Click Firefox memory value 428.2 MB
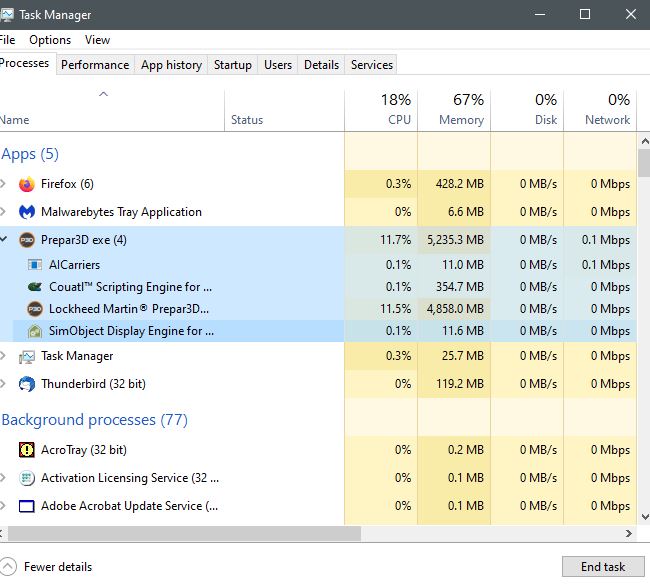This screenshot has width=650, height=587. point(460,184)
